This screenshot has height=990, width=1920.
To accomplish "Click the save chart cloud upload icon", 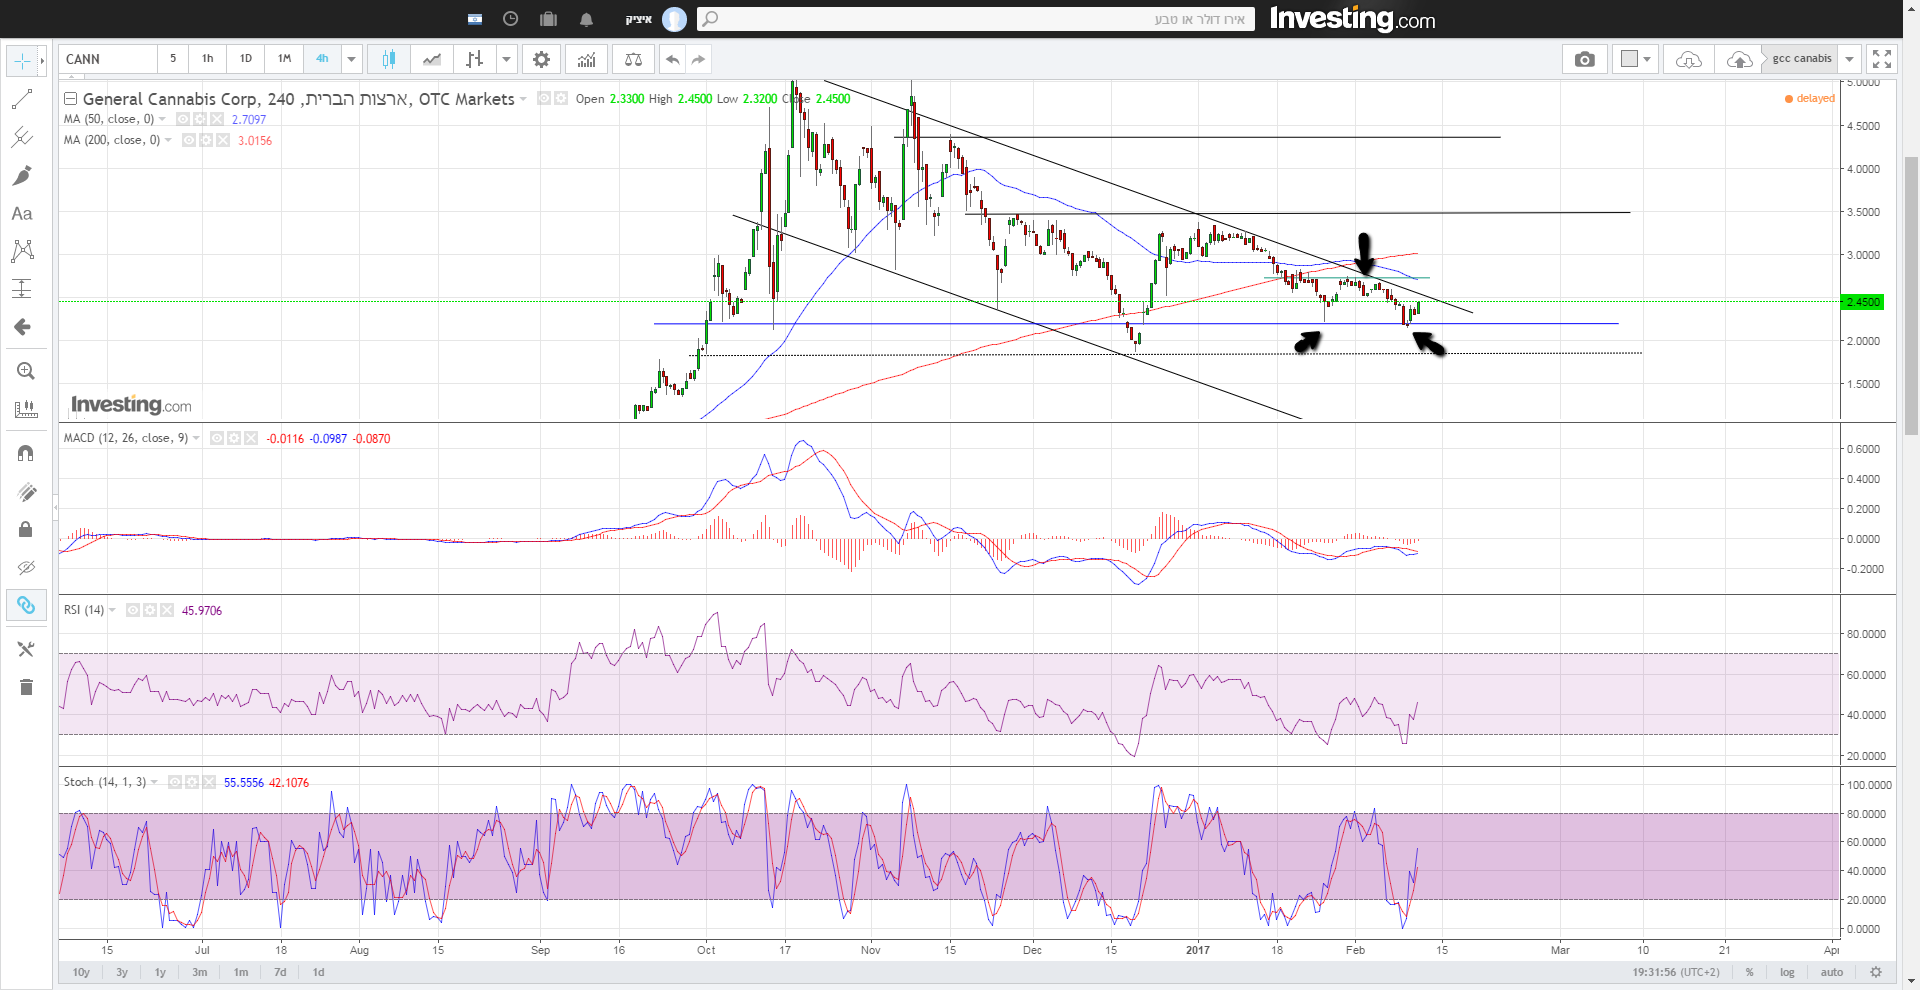I will (x=1739, y=59).
